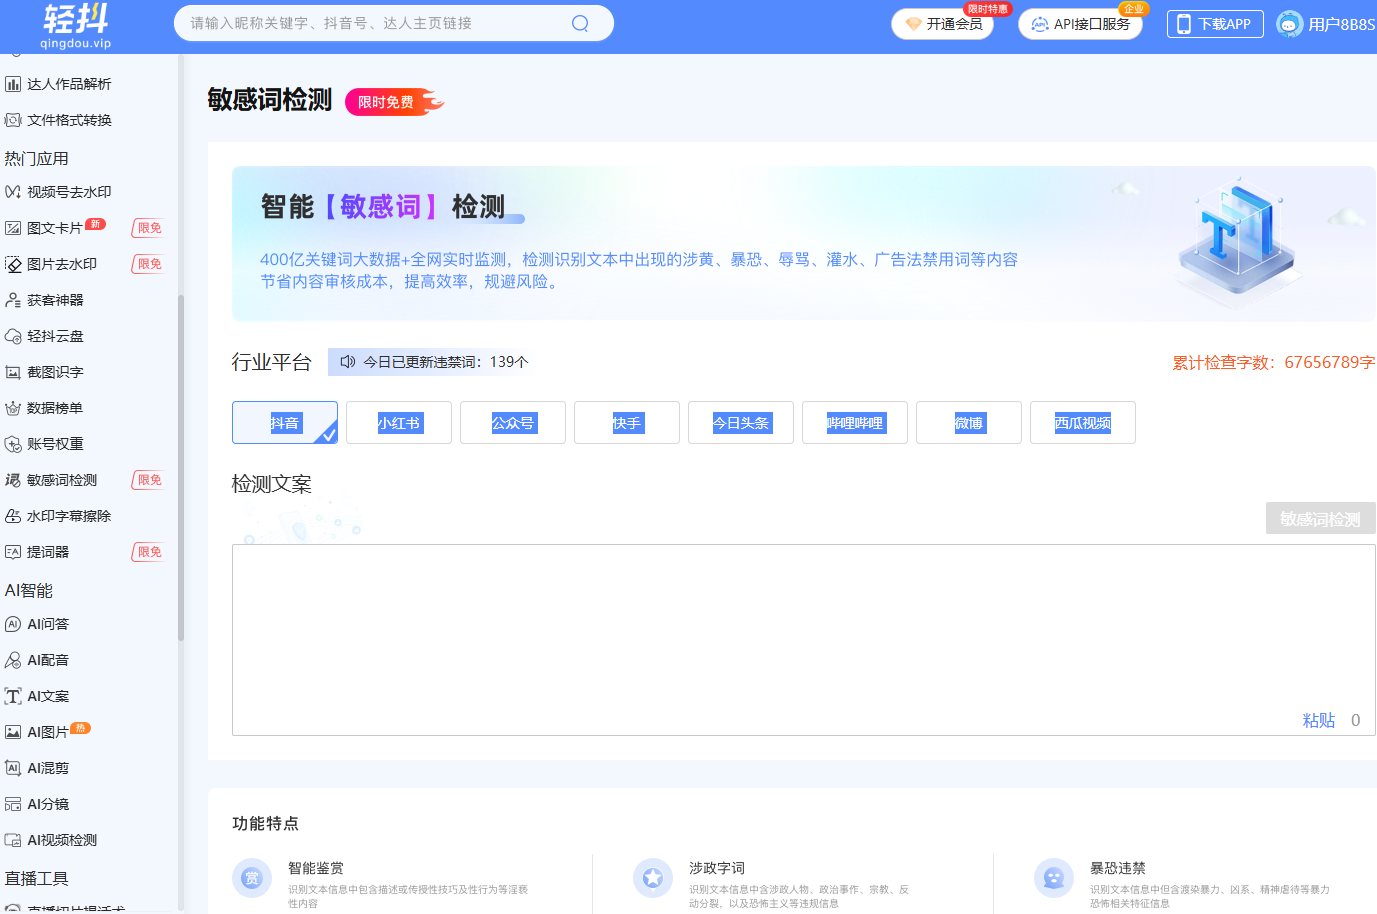
Task: Select the 小红书 platform option
Action: pos(399,422)
